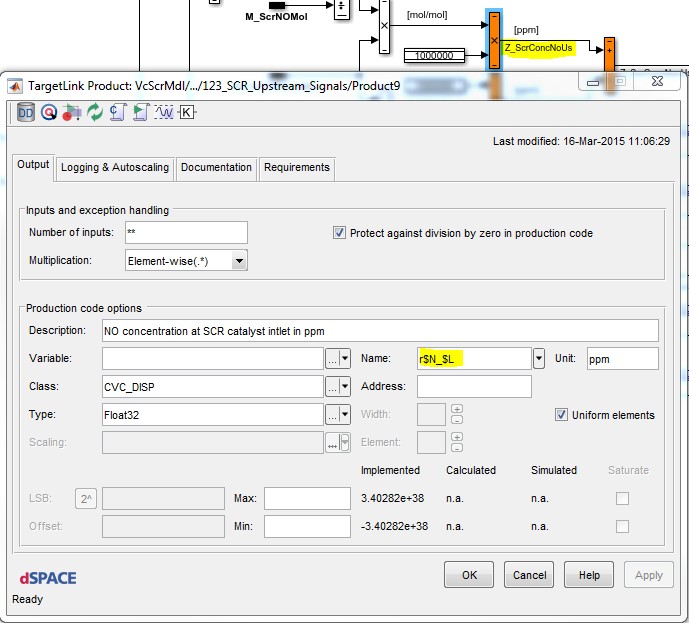Open the Data Dictionary (DD) toolbar icon

(27, 112)
